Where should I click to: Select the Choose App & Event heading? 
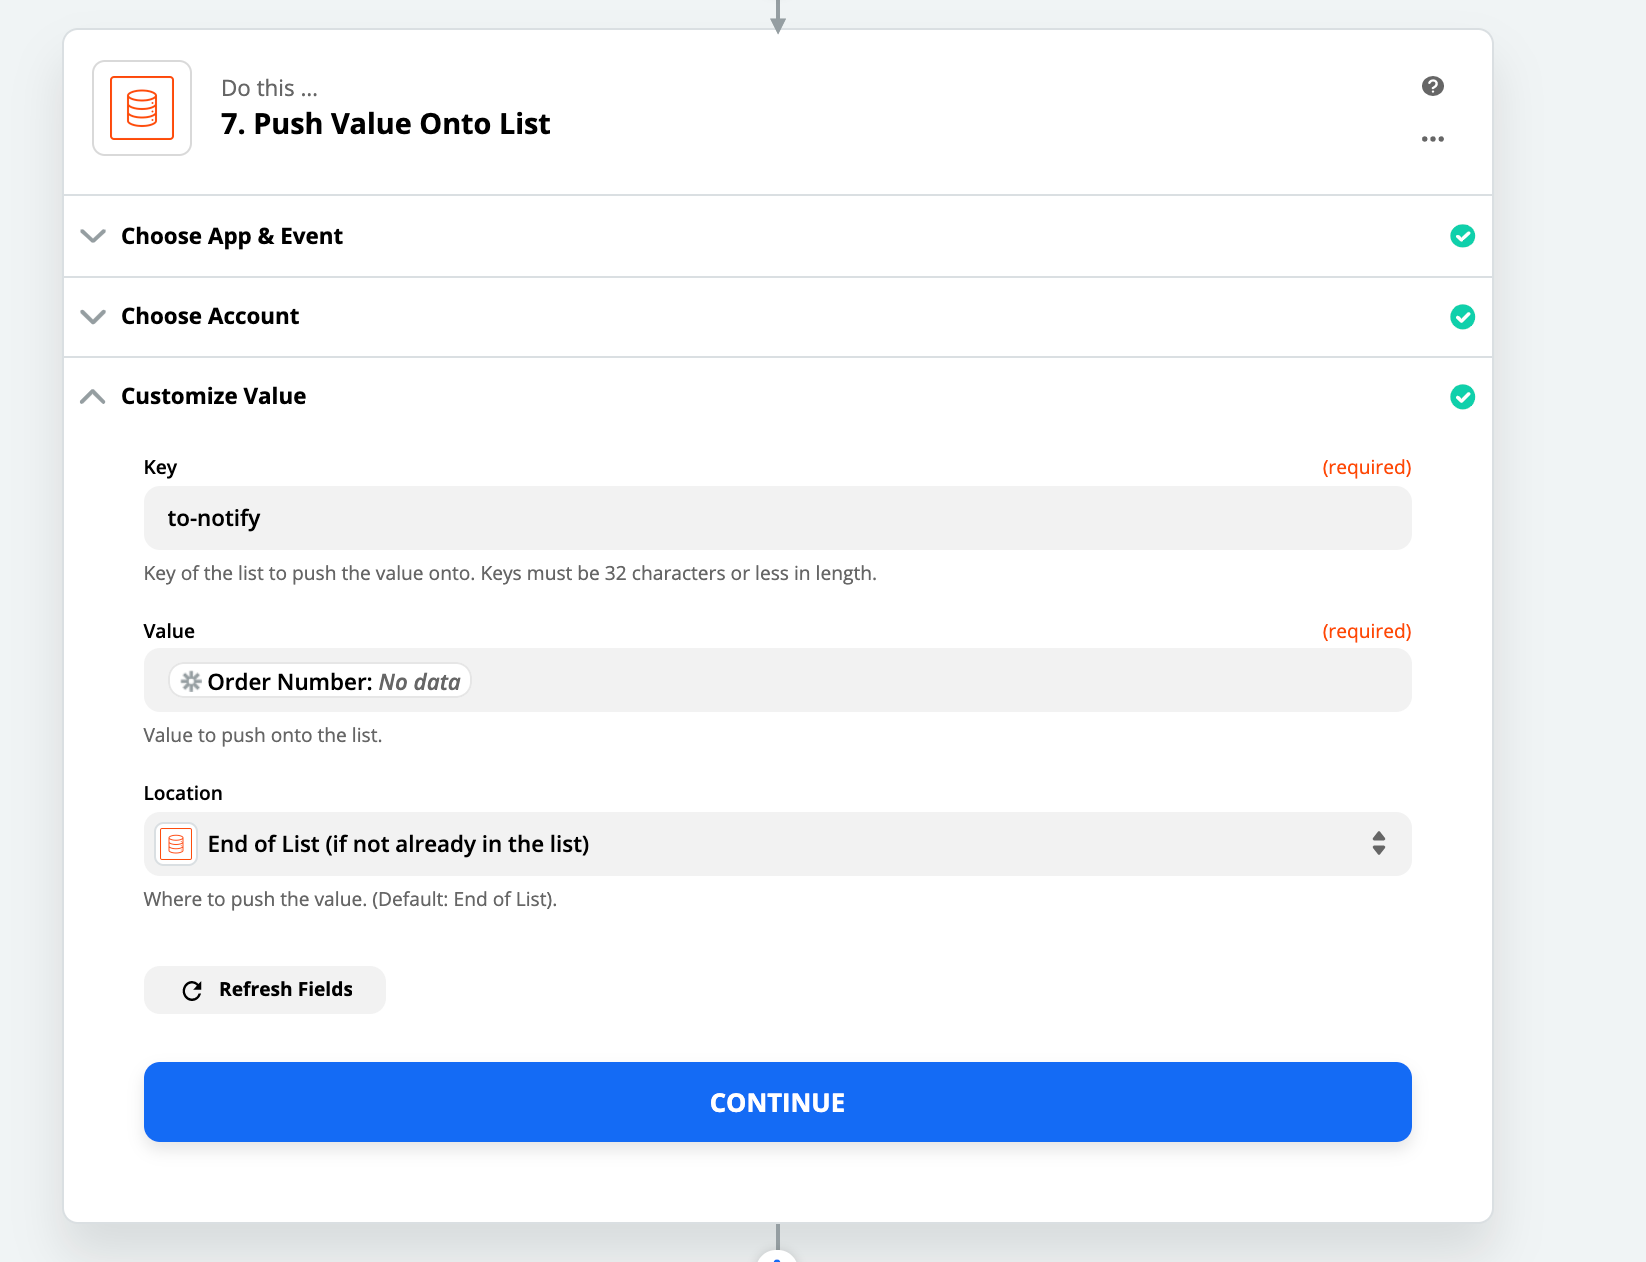232,236
